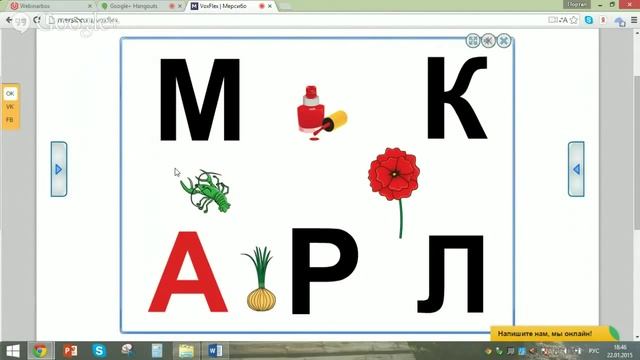Open the notepad-like document icon in taskbar
The height and width of the screenshot is (360, 640).
157,351
